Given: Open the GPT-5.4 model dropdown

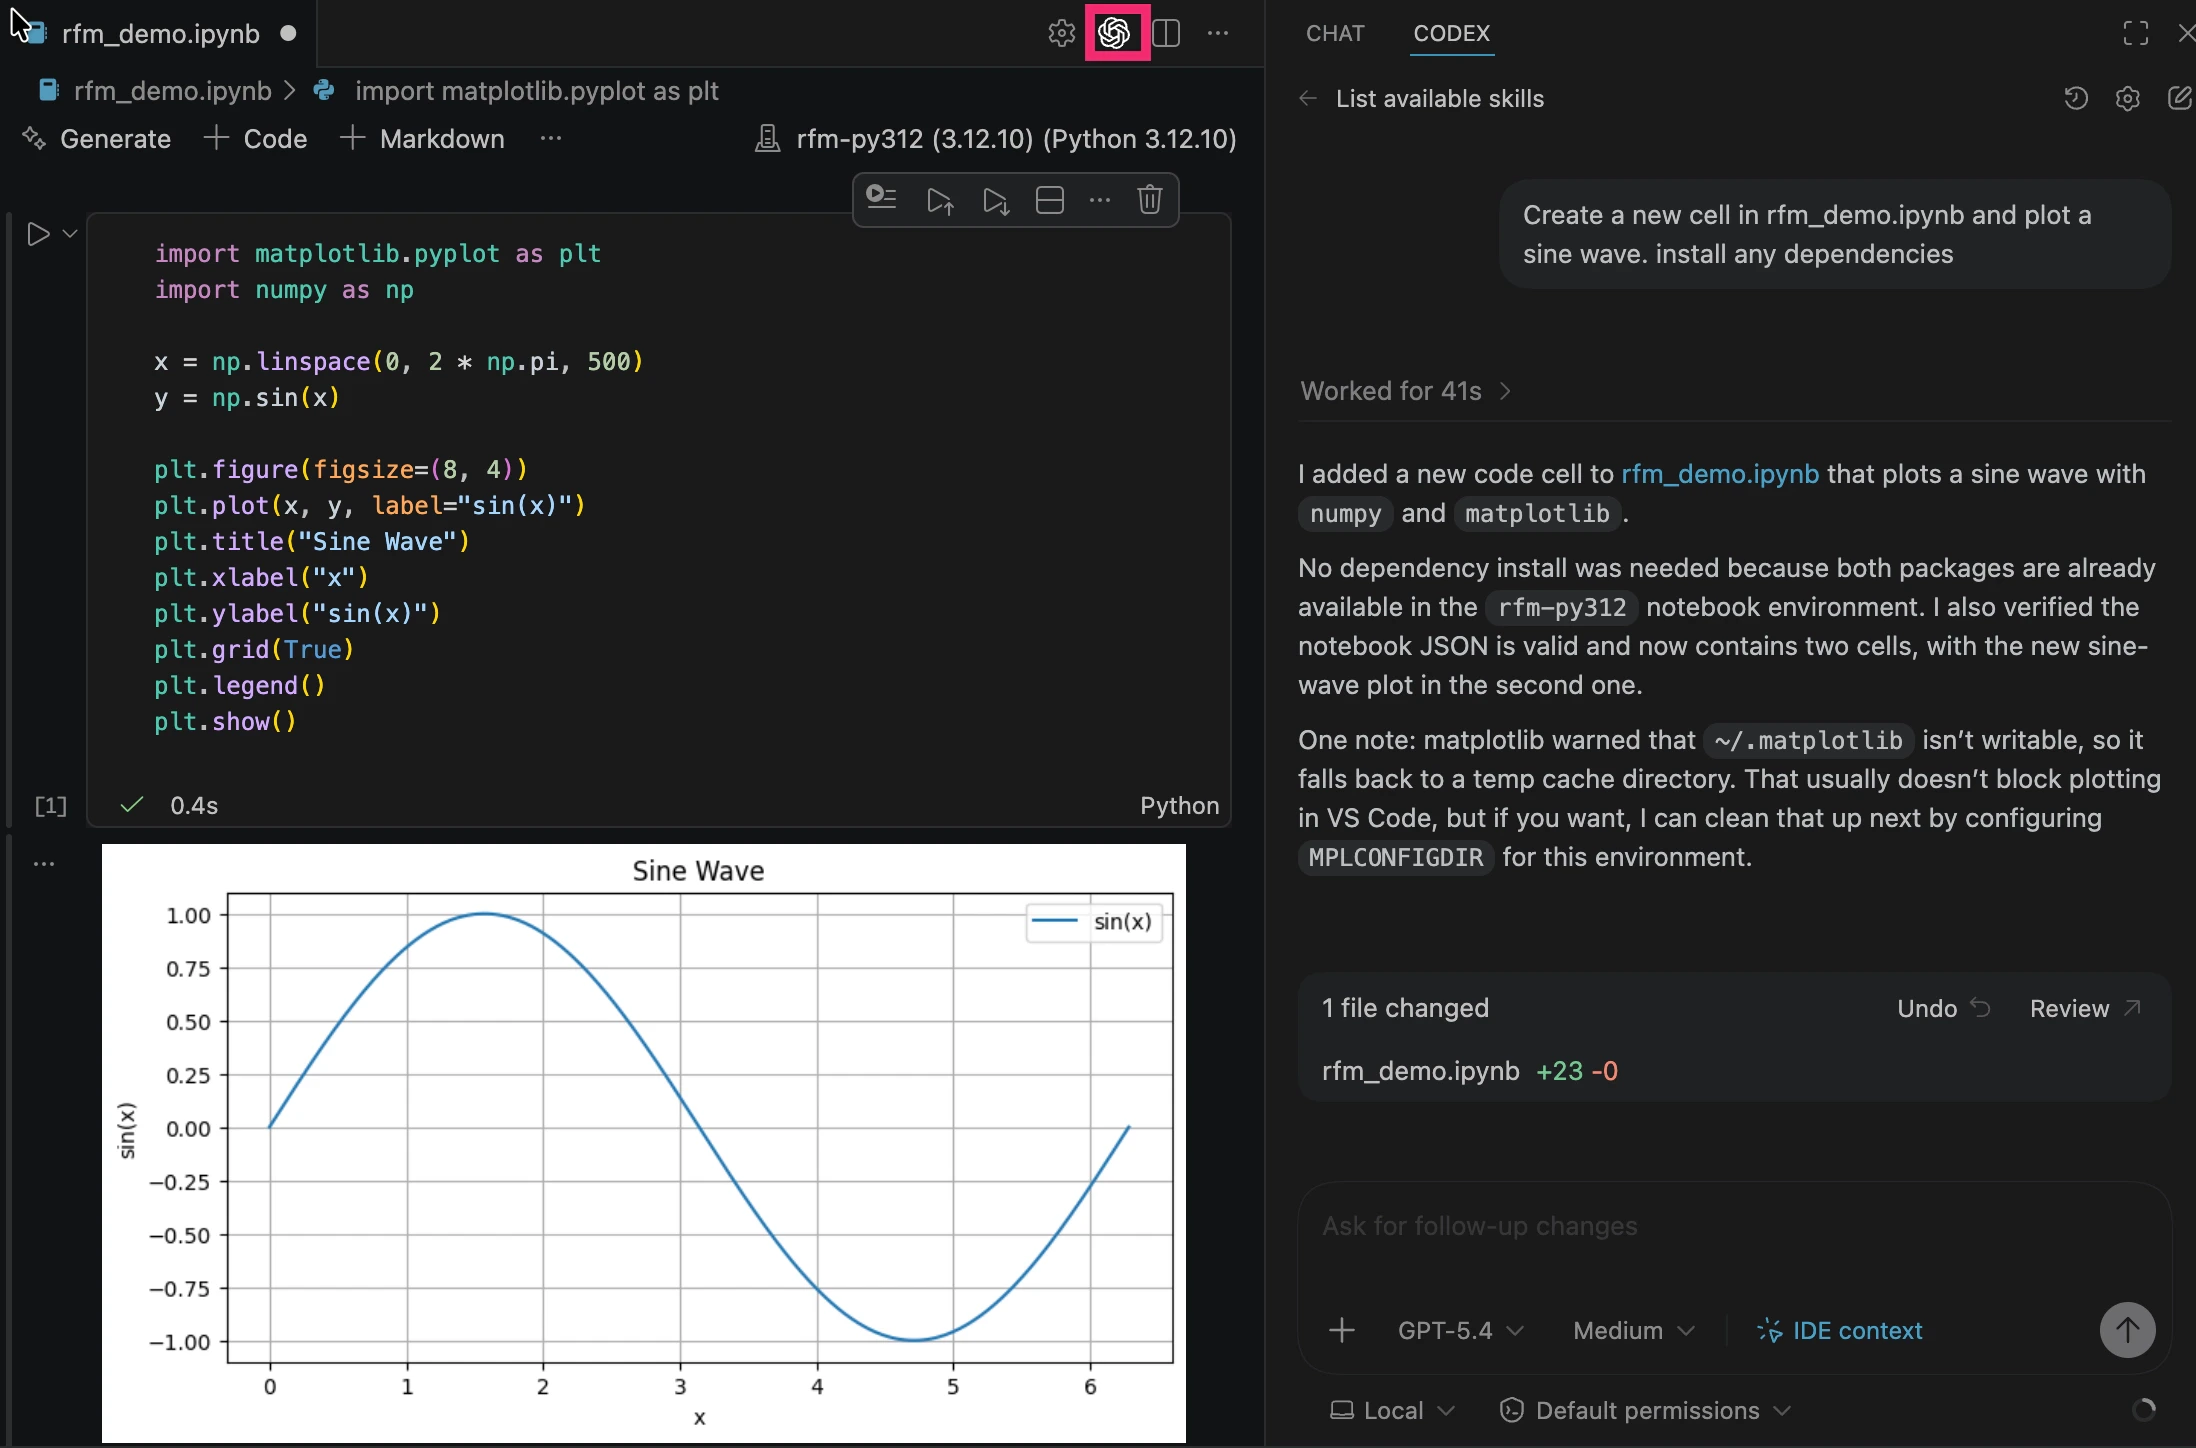Looking at the screenshot, I should 1460,1331.
